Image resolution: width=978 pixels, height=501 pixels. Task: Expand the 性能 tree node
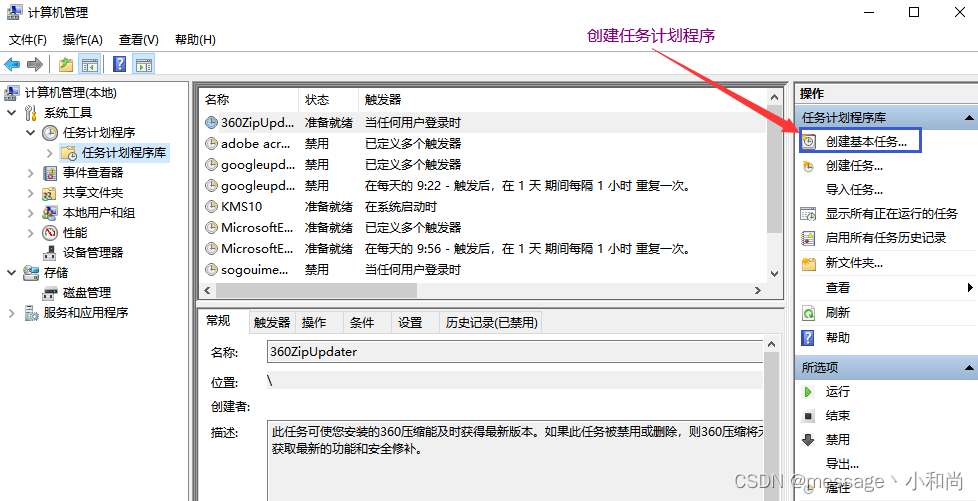[x=31, y=233]
